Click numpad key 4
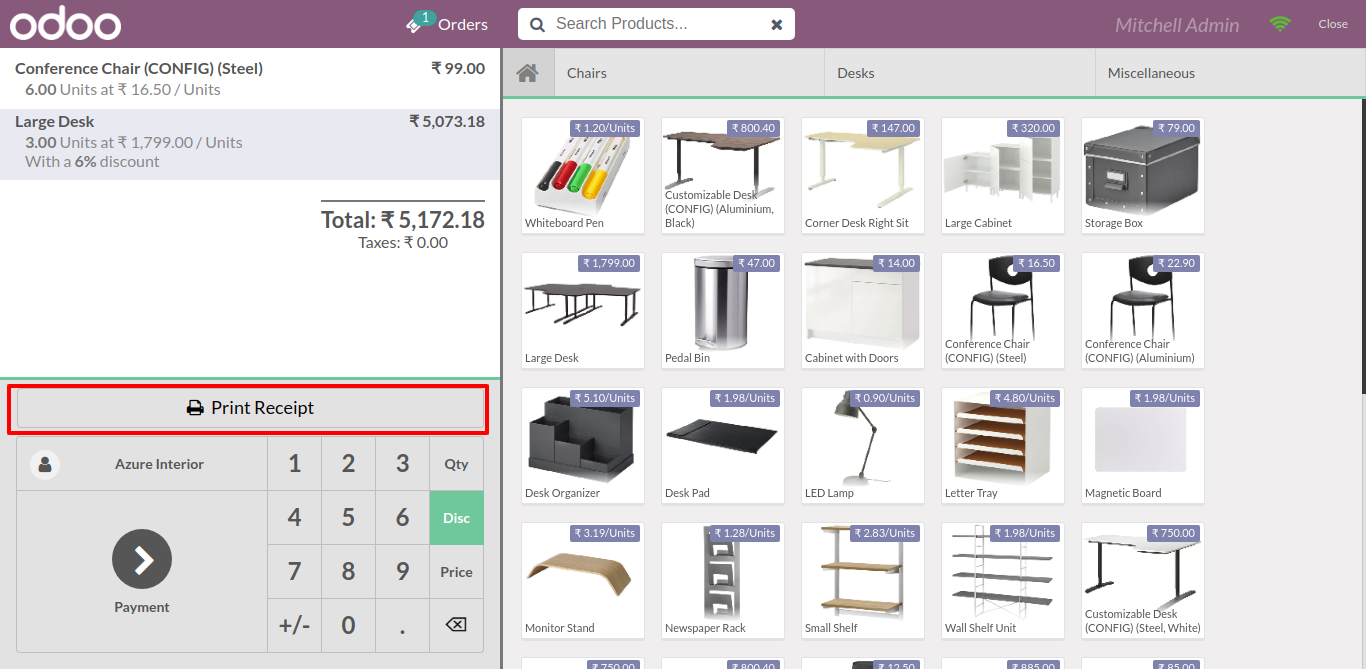The height and width of the screenshot is (669, 1366). click(294, 518)
